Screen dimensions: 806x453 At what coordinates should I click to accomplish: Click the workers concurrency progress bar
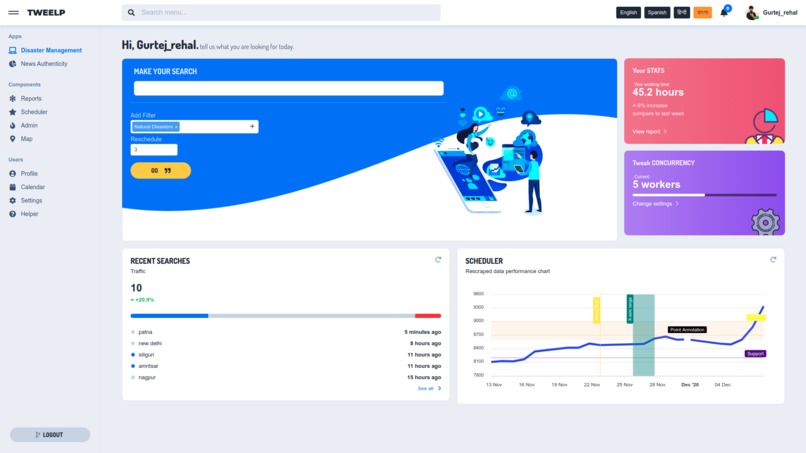click(704, 195)
